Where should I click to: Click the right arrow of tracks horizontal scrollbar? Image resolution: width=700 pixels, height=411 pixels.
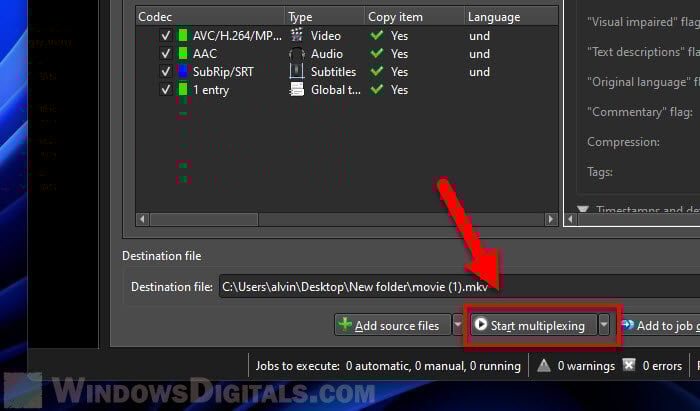pos(550,219)
